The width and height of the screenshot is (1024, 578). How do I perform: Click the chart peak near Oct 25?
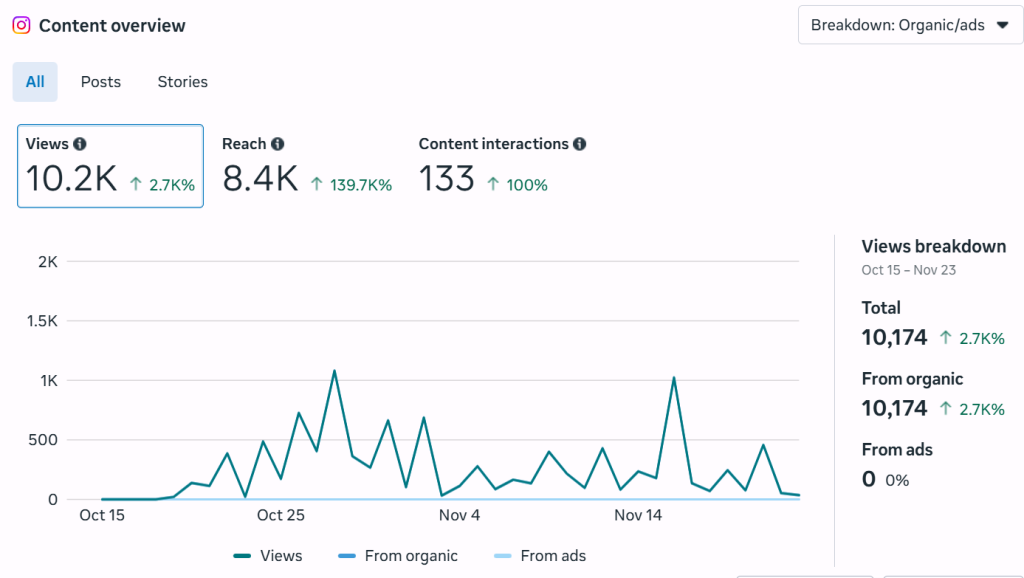coord(334,371)
